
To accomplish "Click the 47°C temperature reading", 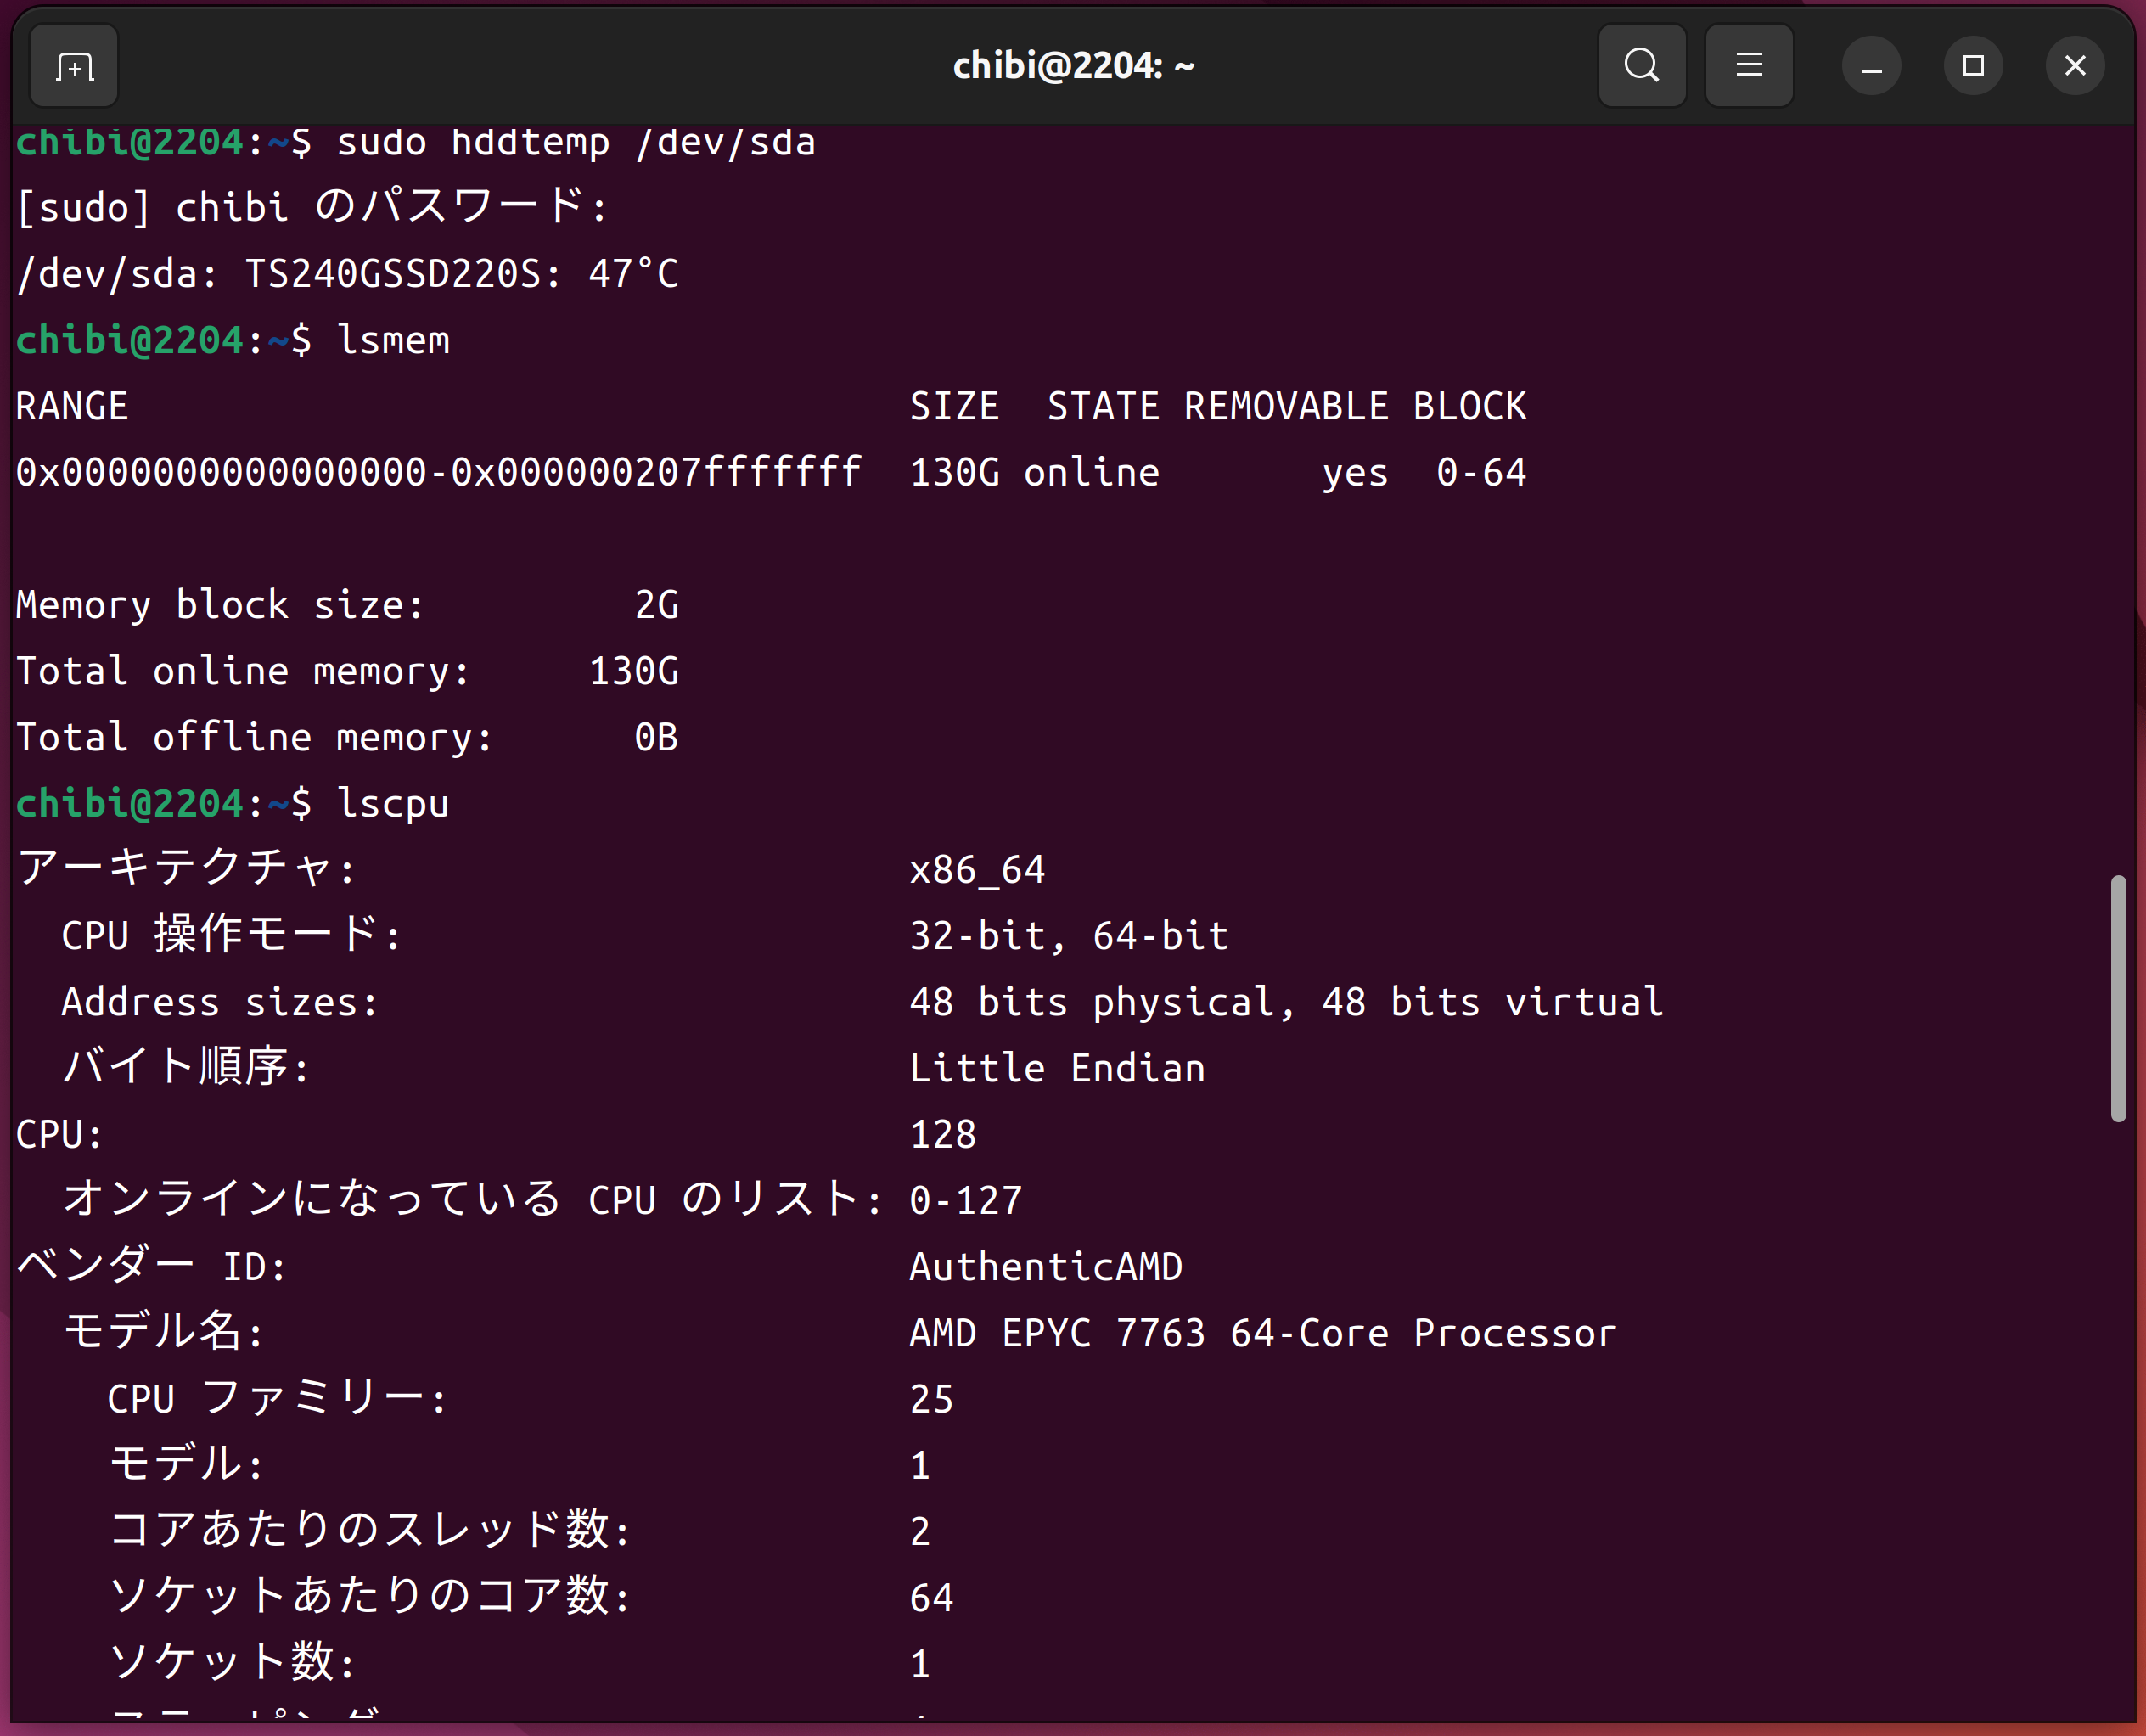I will pos(633,274).
